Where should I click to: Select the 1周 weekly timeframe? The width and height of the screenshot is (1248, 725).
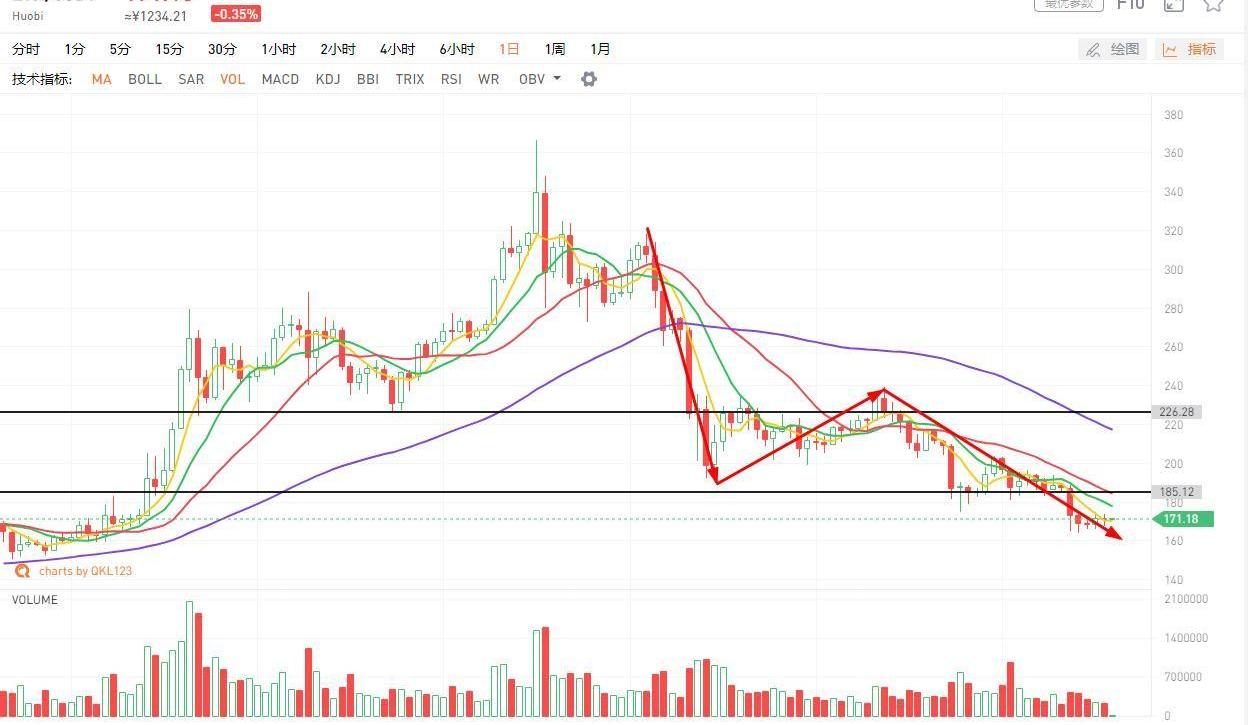click(554, 49)
